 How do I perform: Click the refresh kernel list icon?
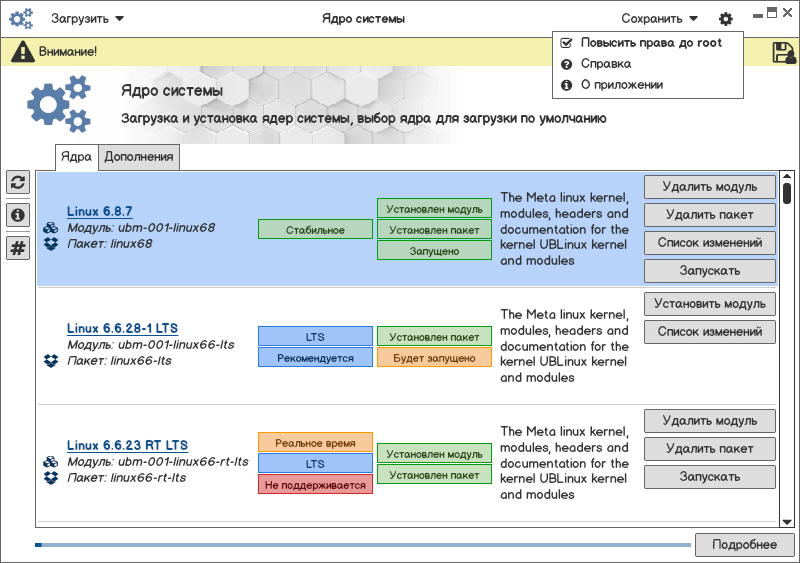pos(18,182)
